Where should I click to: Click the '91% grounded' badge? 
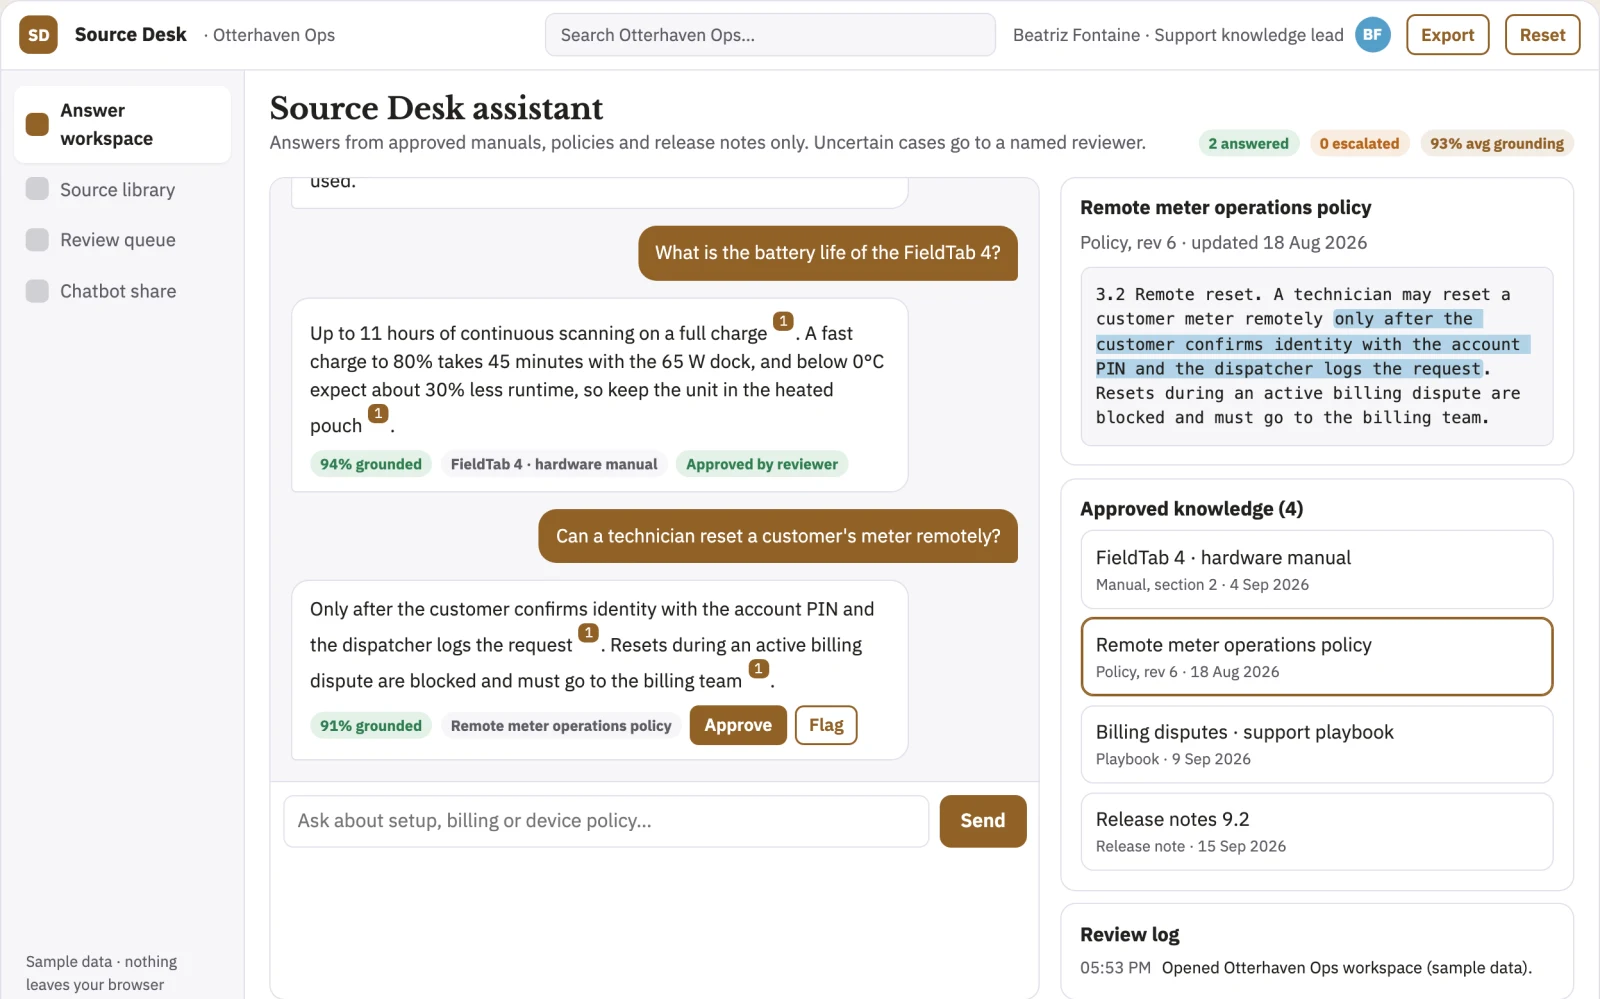(x=371, y=726)
